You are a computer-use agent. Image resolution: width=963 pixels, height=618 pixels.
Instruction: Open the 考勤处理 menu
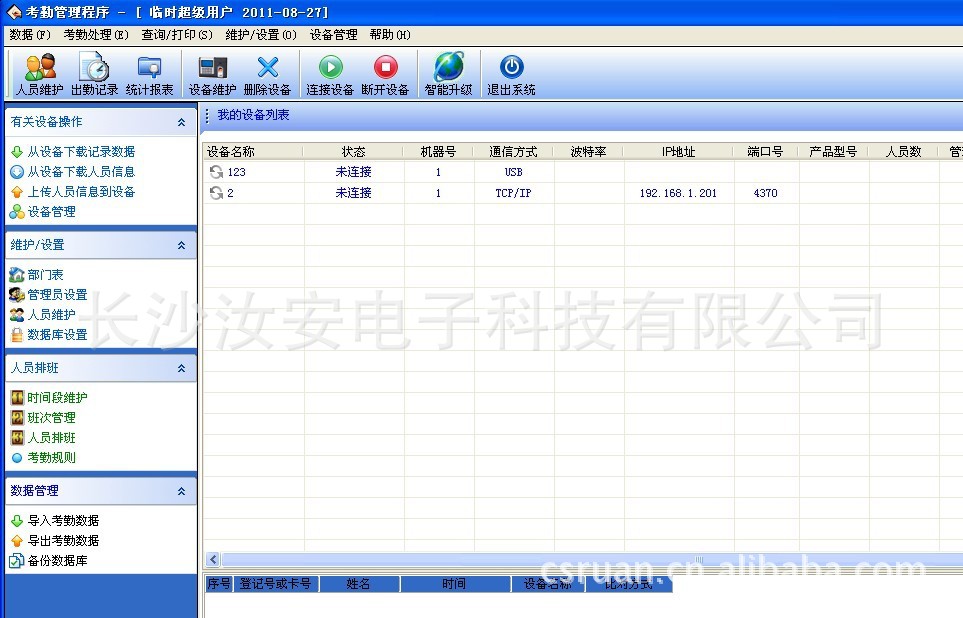pos(96,34)
